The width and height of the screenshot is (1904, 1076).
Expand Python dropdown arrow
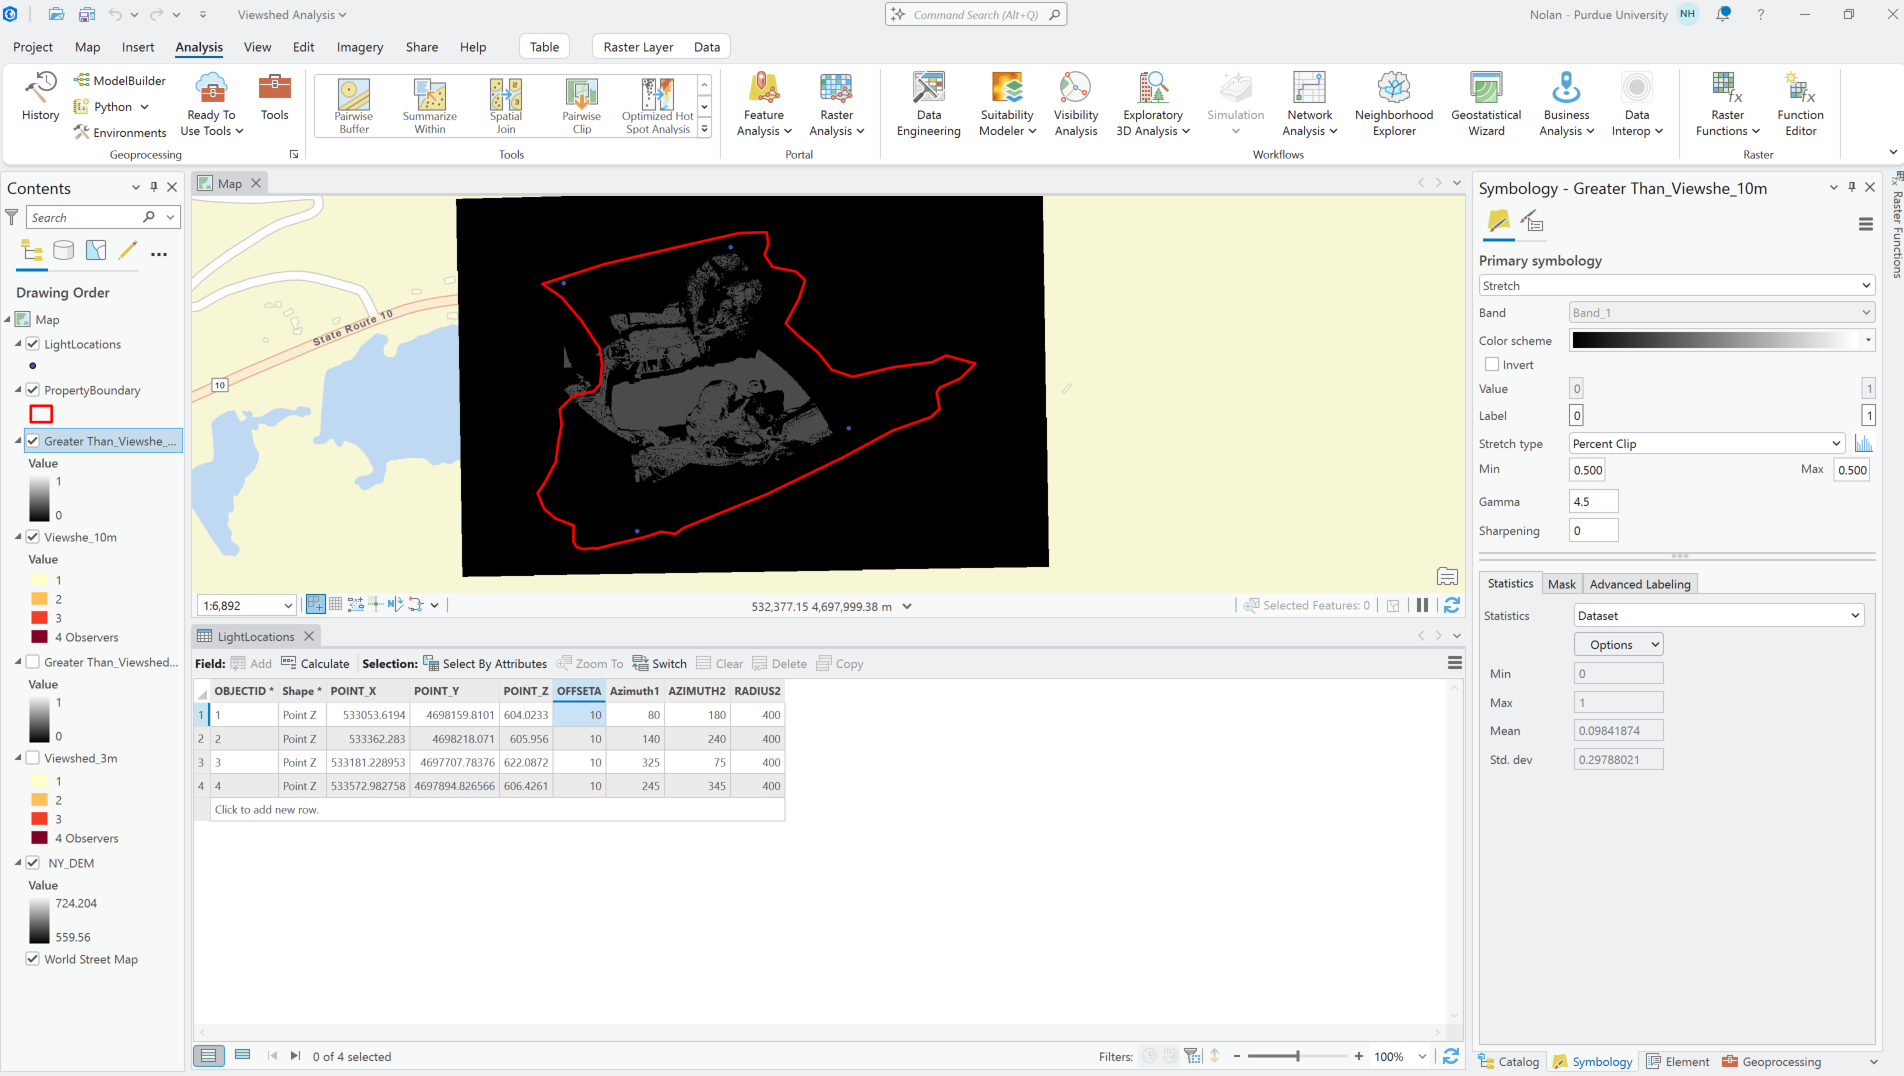[144, 107]
